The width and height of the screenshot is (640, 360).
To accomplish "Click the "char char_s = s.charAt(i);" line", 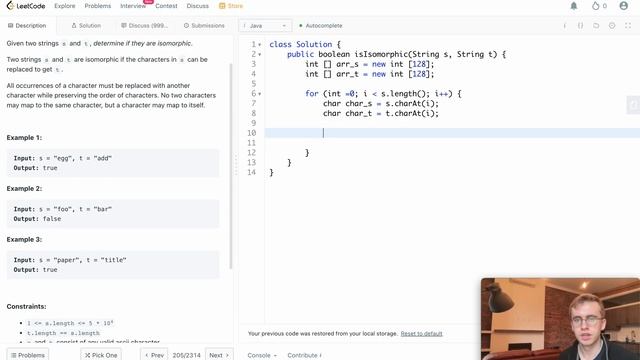I will point(381,104).
